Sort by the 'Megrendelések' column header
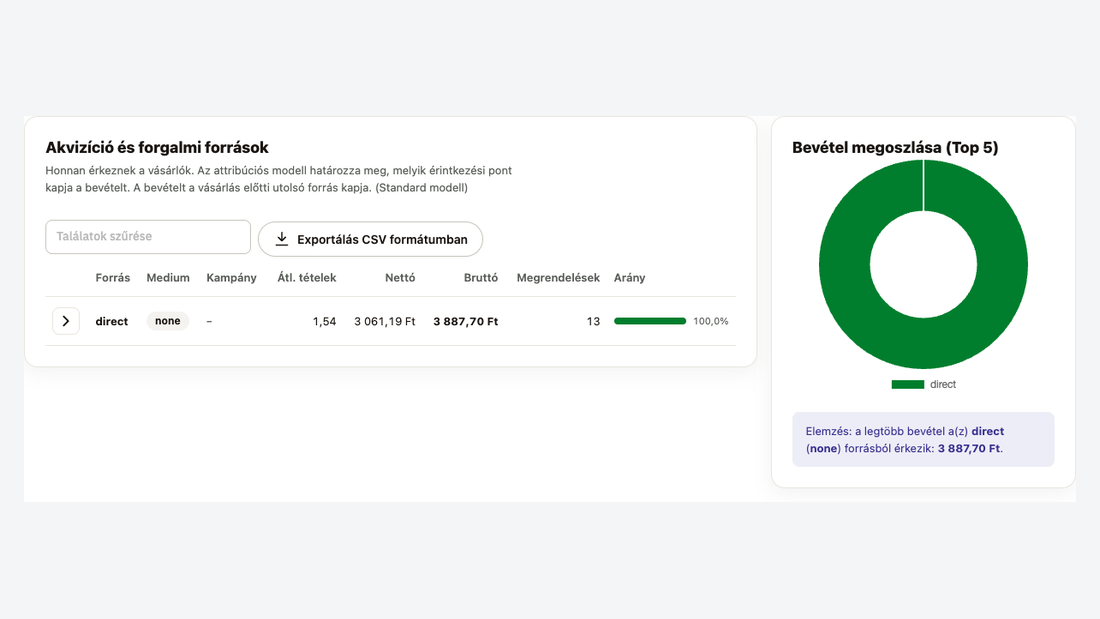Viewport: 1100px width, 619px height. tap(558, 278)
